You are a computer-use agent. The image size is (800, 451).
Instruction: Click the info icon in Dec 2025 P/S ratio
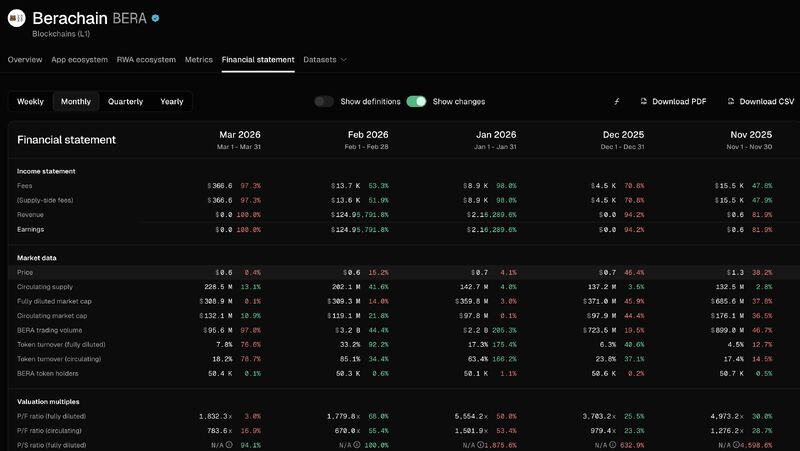(612, 445)
